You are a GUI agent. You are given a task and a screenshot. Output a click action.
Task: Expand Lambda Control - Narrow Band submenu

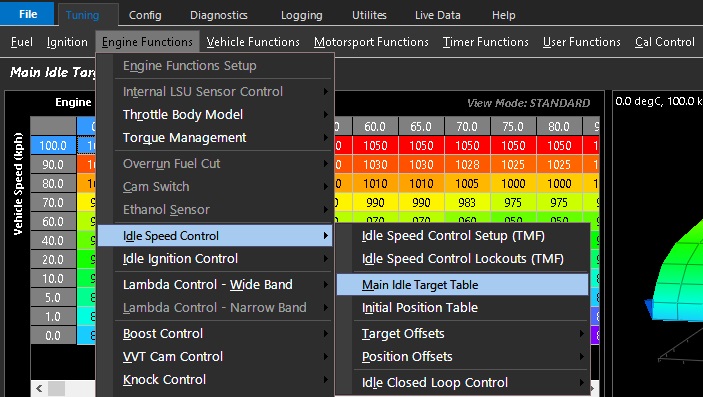point(215,307)
